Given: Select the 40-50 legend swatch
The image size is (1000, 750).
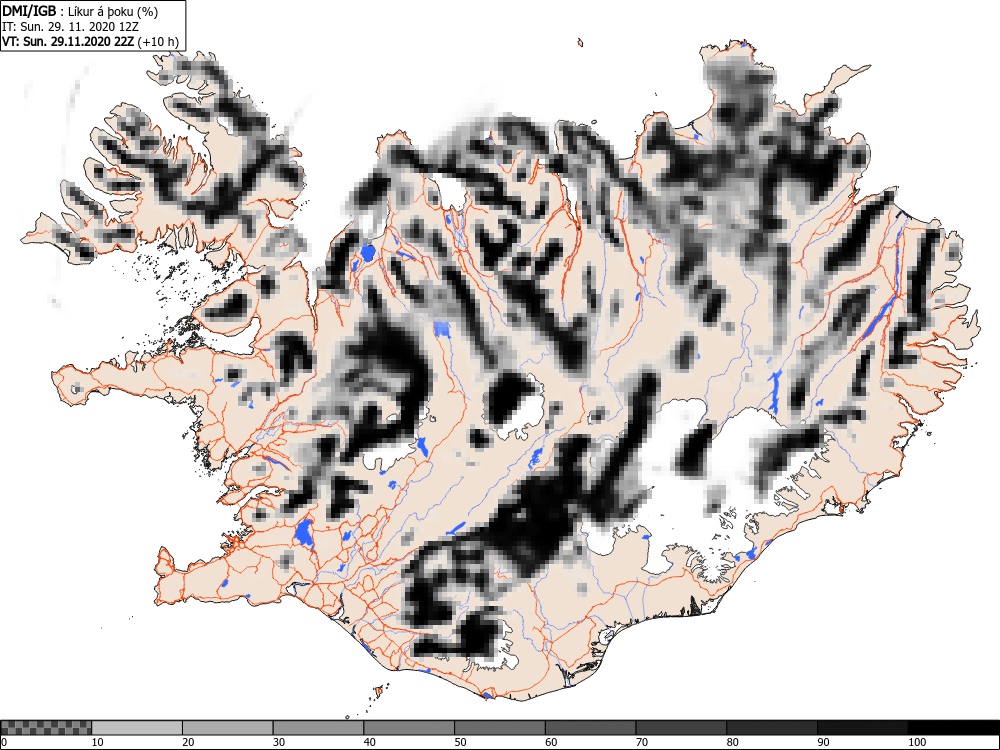Looking at the screenshot, I should tap(409, 728).
